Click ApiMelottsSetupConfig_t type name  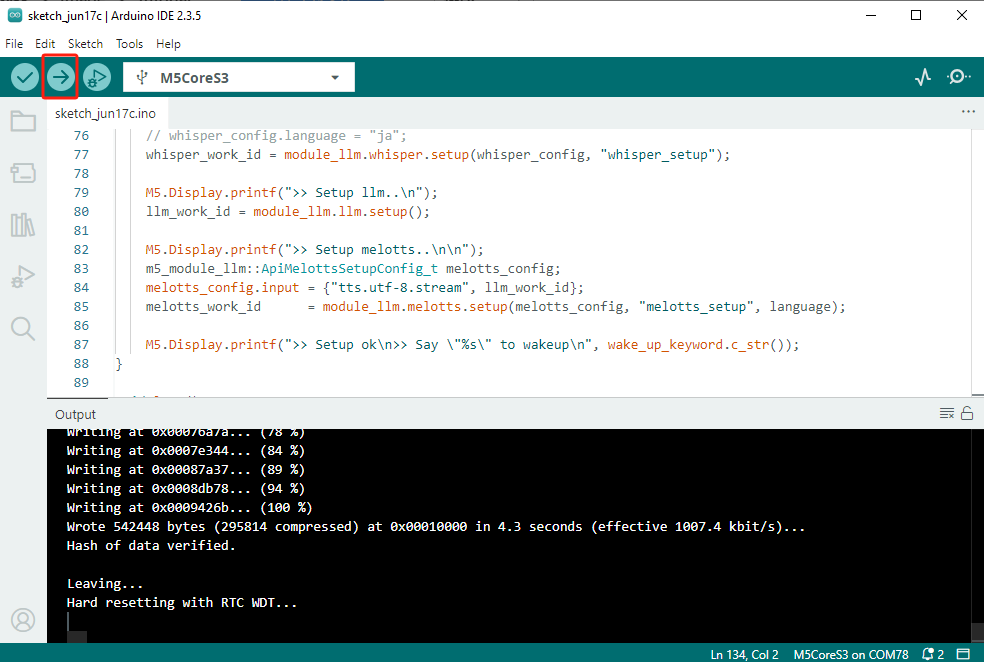coord(350,269)
